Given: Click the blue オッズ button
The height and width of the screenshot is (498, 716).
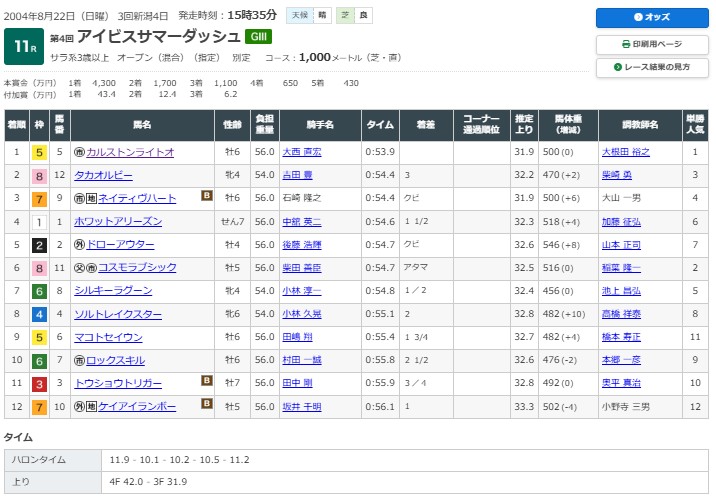Looking at the screenshot, I should [x=653, y=18].
